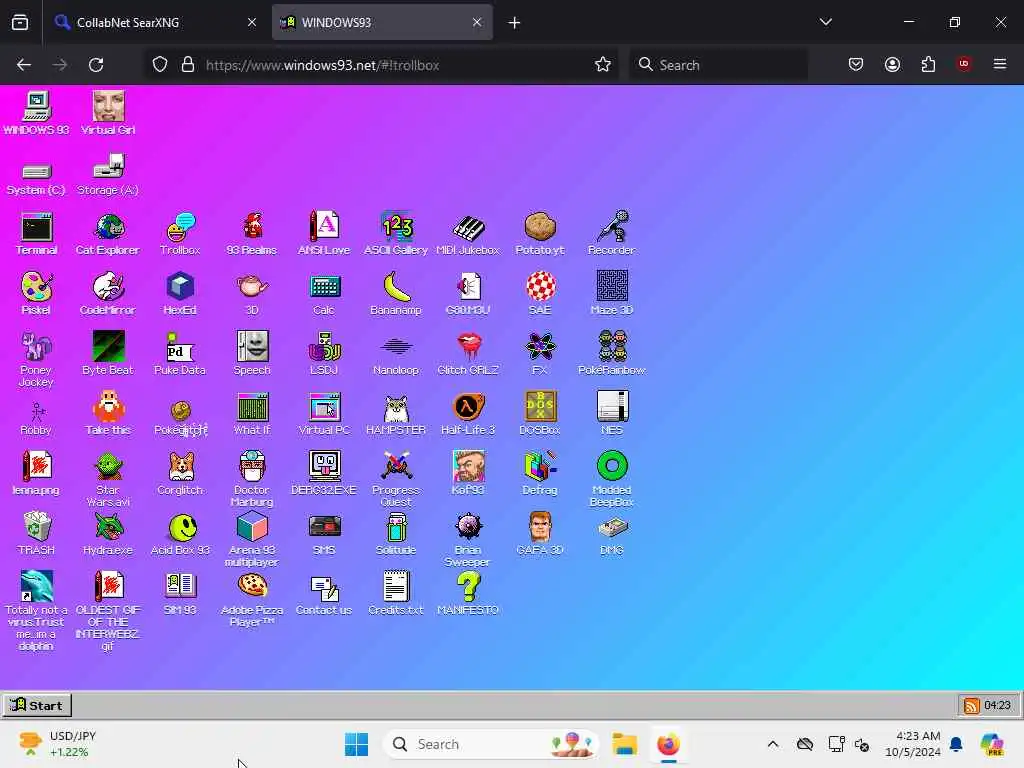The width and height of the screenshot is (1024, 768).
Task: Open the Firefox application menu
Action: 1000,64
